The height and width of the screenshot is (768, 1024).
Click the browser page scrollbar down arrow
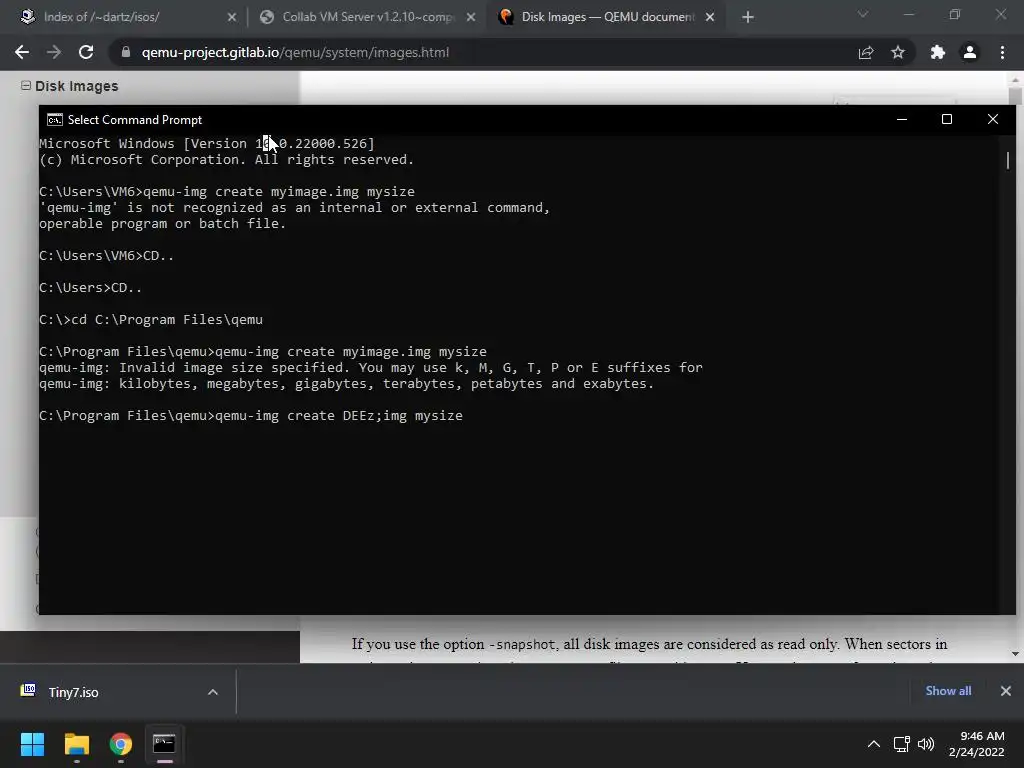[1015, 654]
